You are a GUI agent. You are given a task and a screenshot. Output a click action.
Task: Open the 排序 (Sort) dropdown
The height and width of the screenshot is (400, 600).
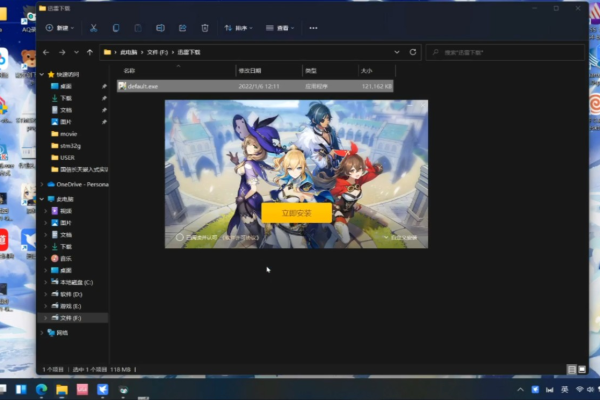click(x=238, y=28)
